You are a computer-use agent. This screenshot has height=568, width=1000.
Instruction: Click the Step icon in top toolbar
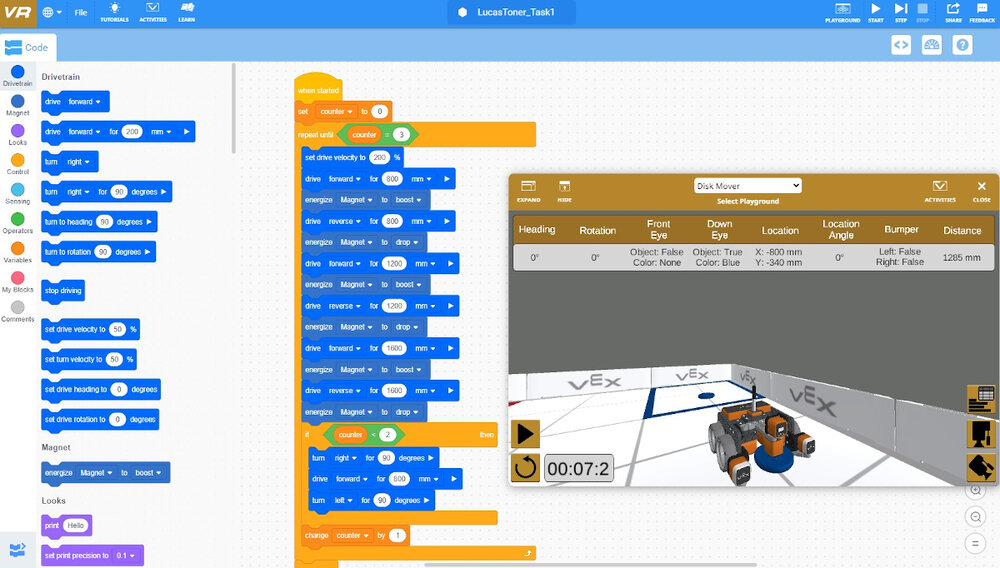900,11
